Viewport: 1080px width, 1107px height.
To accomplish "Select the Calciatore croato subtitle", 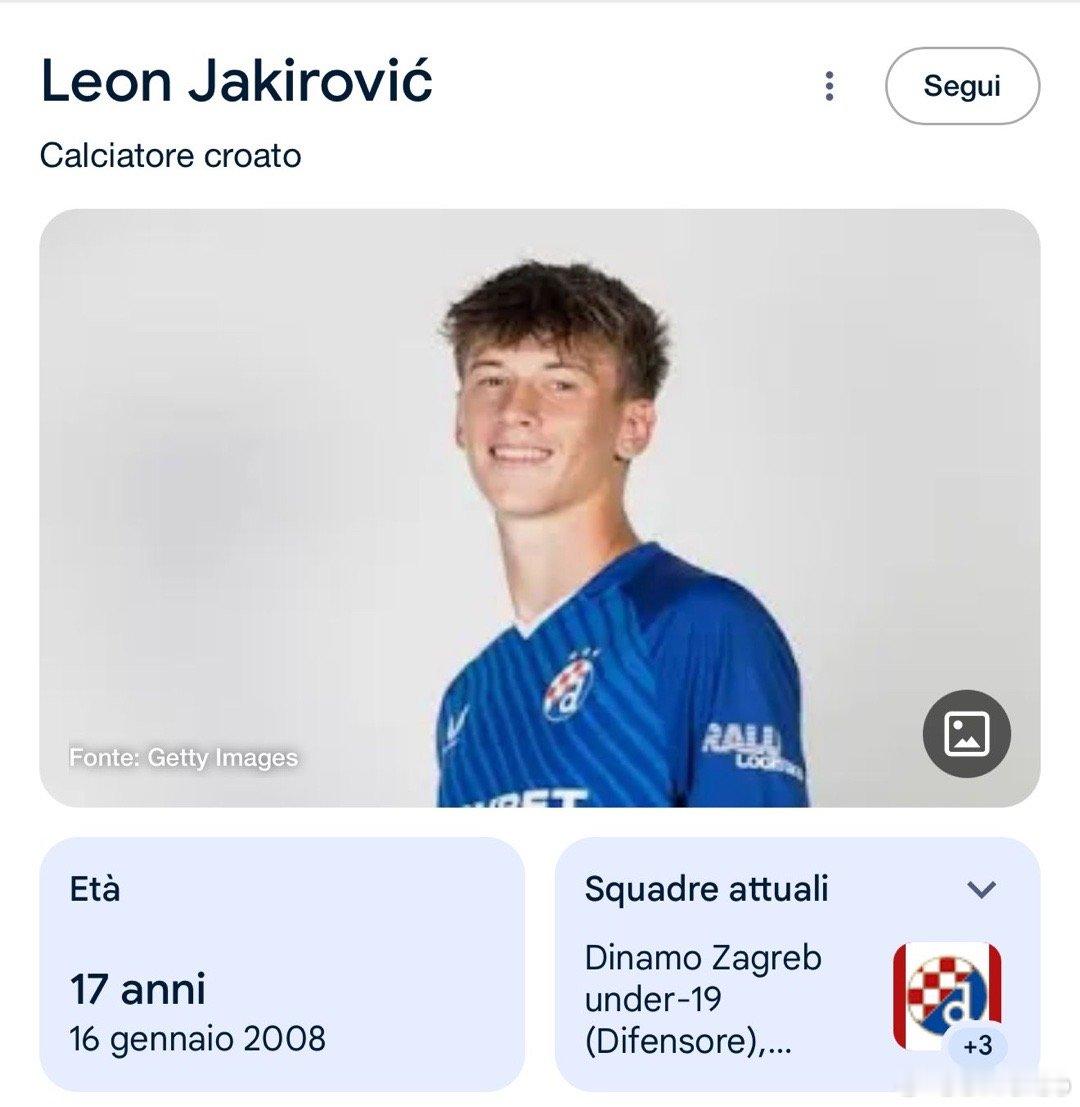I will 170,156.
